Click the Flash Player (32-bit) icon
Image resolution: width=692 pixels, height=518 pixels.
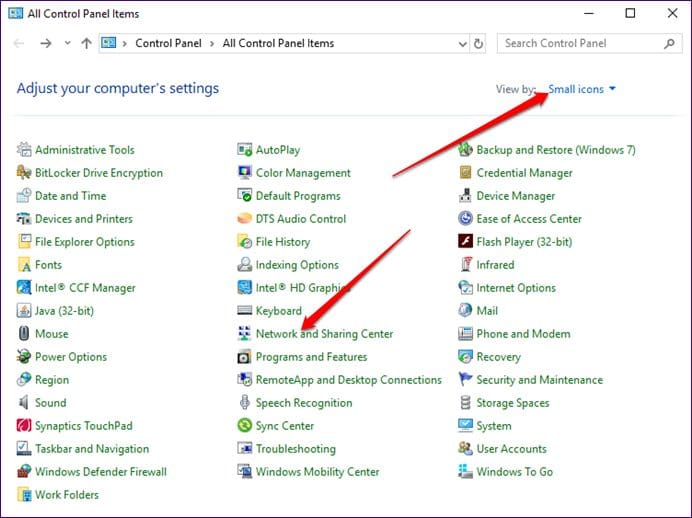[465, 241]
